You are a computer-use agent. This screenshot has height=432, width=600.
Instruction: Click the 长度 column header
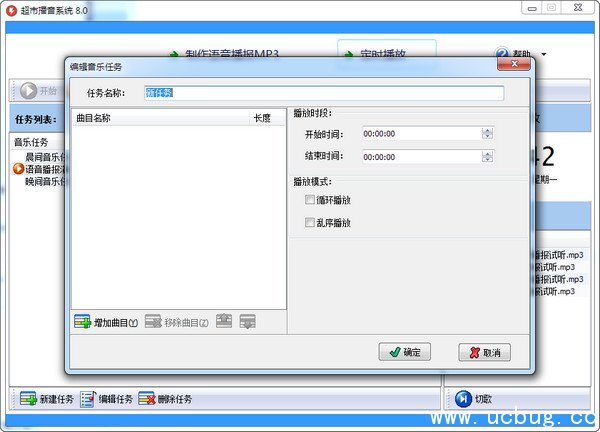coord(267,118)
